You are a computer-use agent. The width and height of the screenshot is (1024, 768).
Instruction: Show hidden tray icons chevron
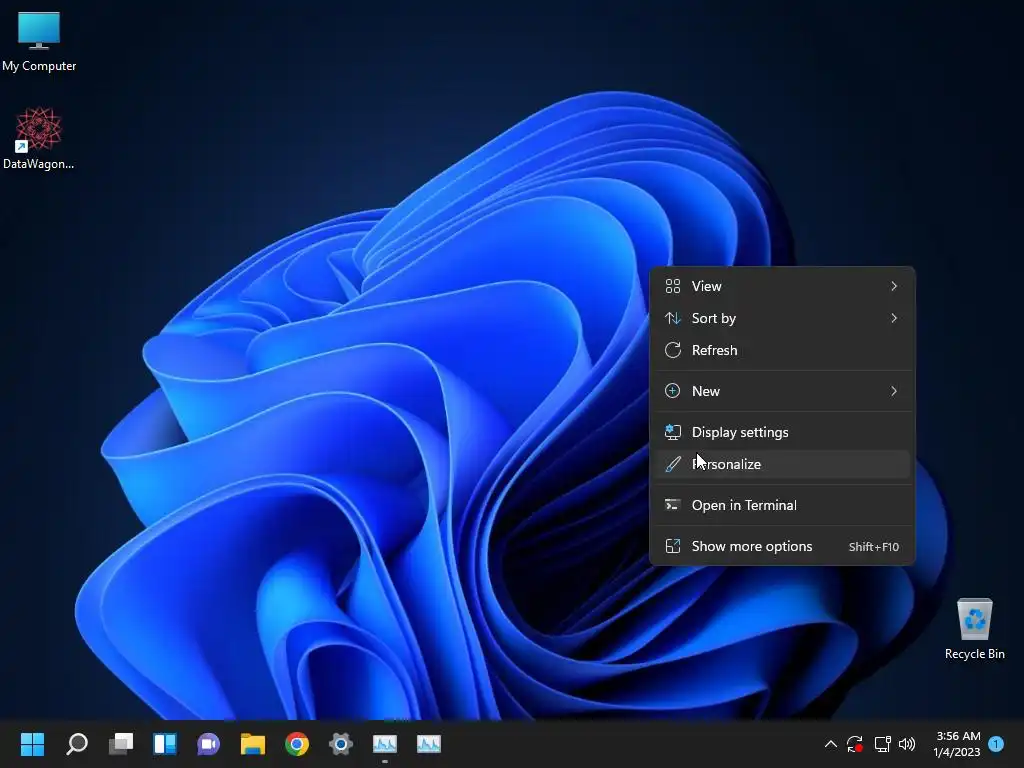click(831, 744)
